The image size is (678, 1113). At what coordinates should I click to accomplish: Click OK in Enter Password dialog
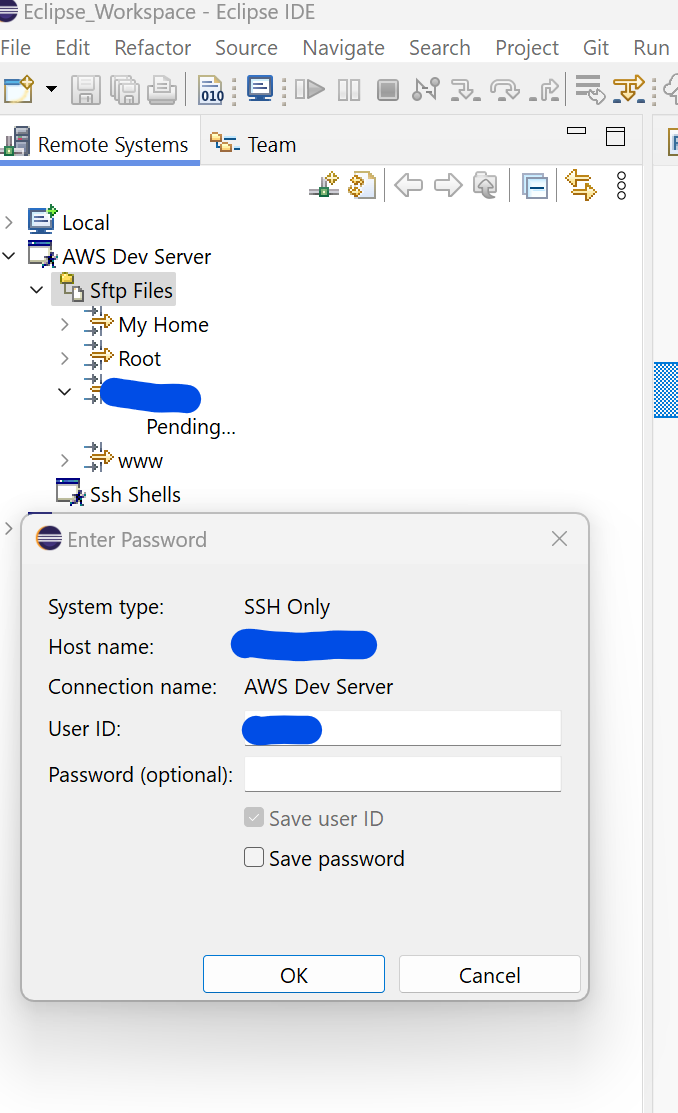tap(294, 975)
